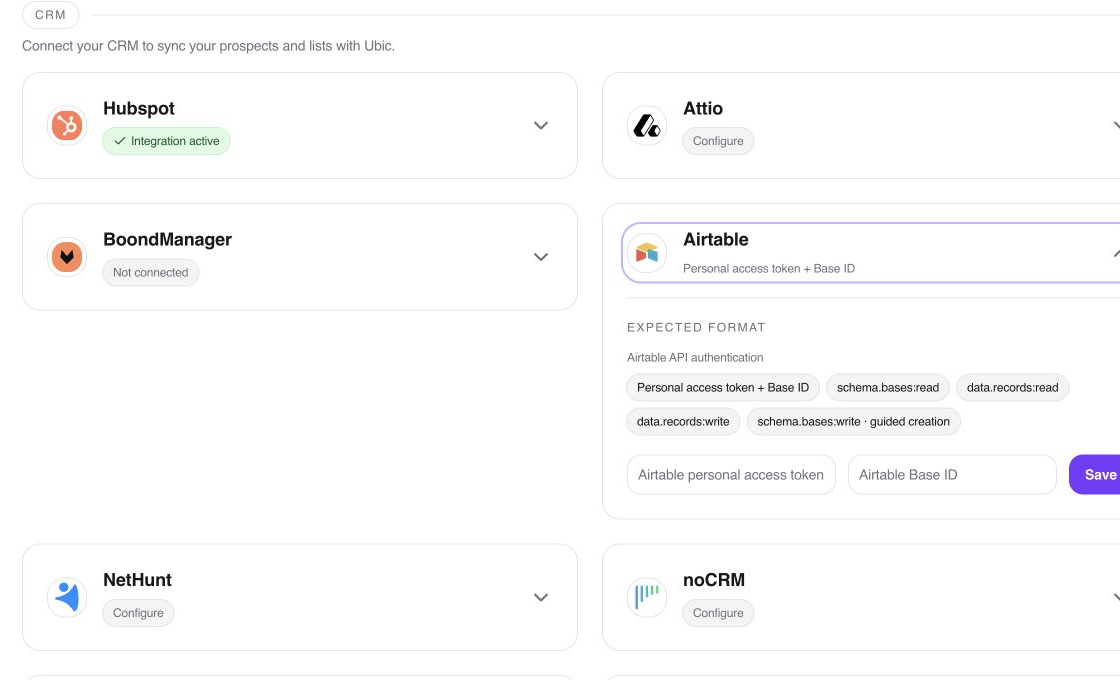Click the Attio card title
The width and height of the screenshot is (1120, 680).
[703, 109]
